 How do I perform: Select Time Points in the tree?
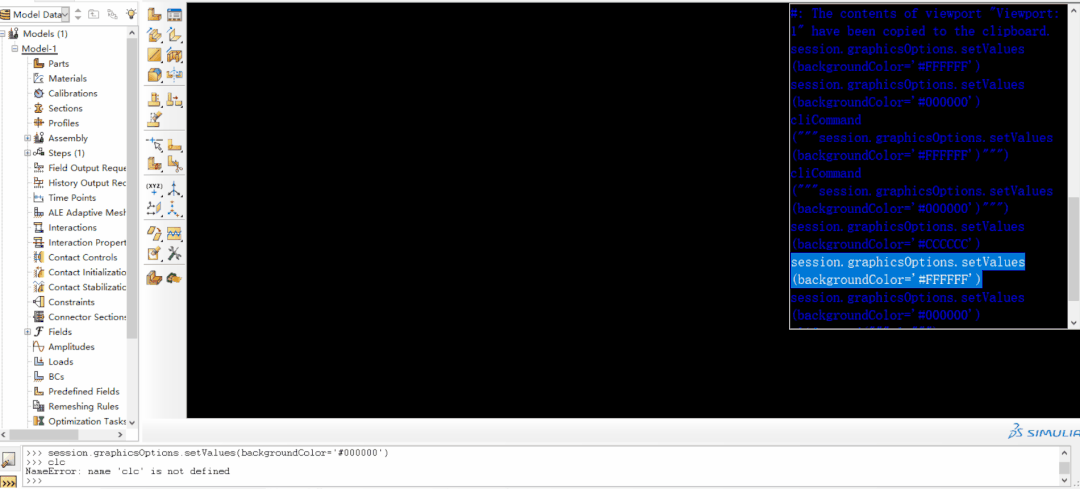click(x=72, y=198)
